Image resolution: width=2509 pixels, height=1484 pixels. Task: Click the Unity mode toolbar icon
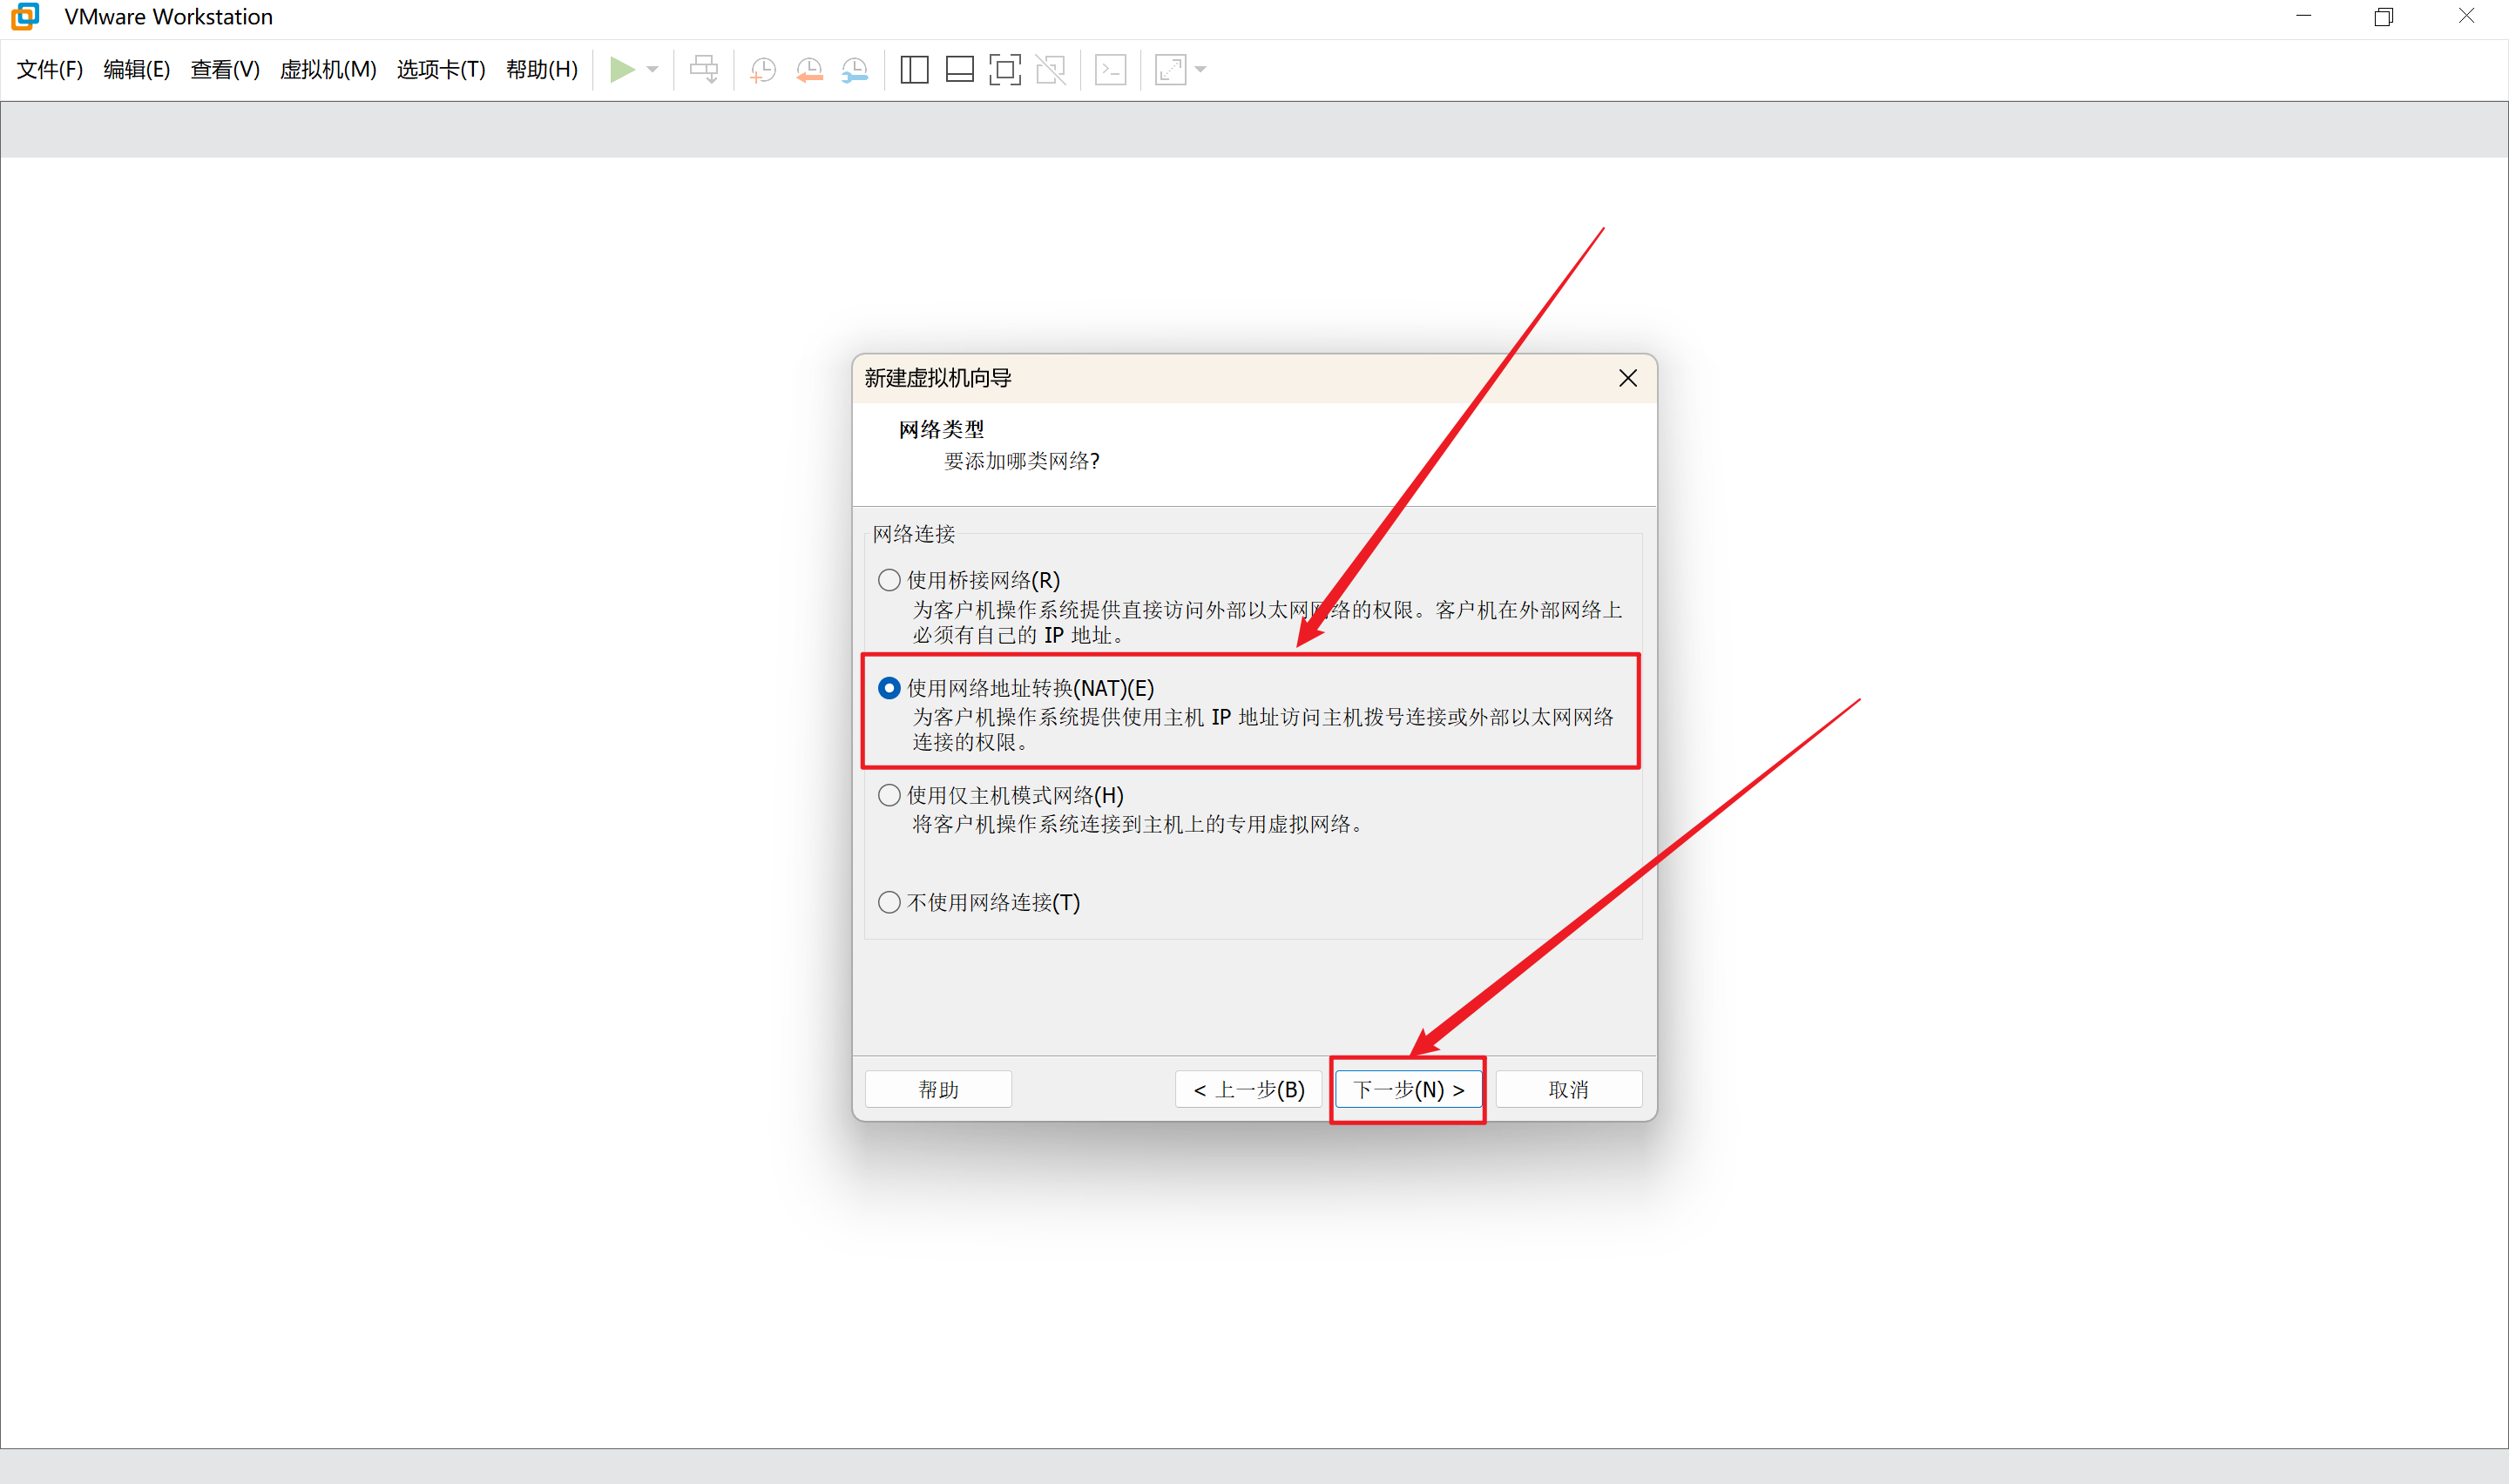coord(1051,70)
